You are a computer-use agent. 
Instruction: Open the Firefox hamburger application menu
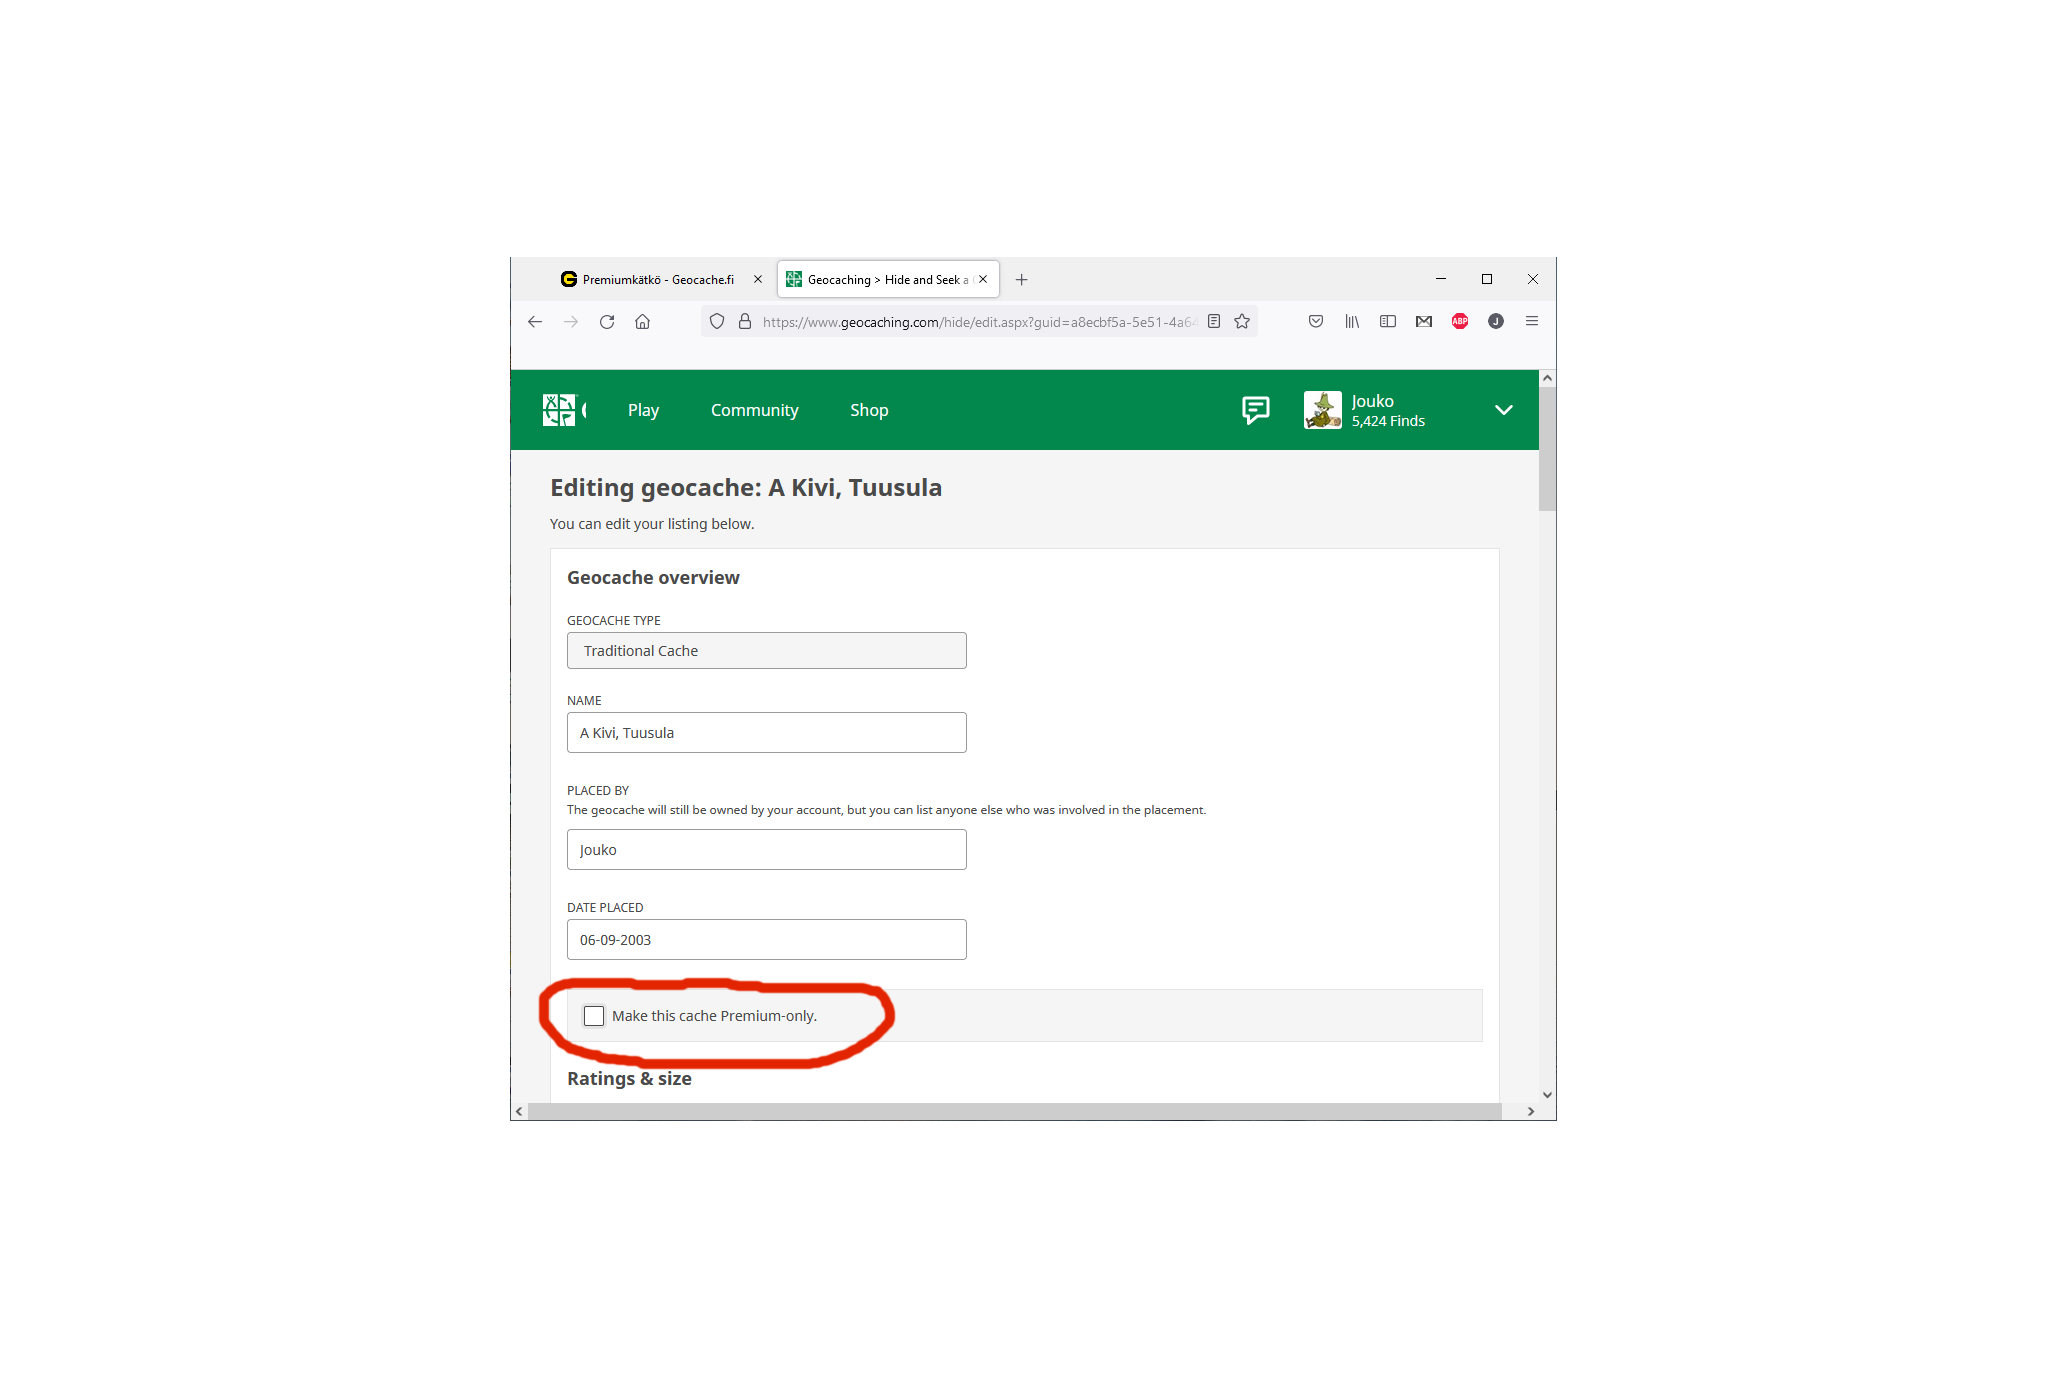click(1531, 322)
